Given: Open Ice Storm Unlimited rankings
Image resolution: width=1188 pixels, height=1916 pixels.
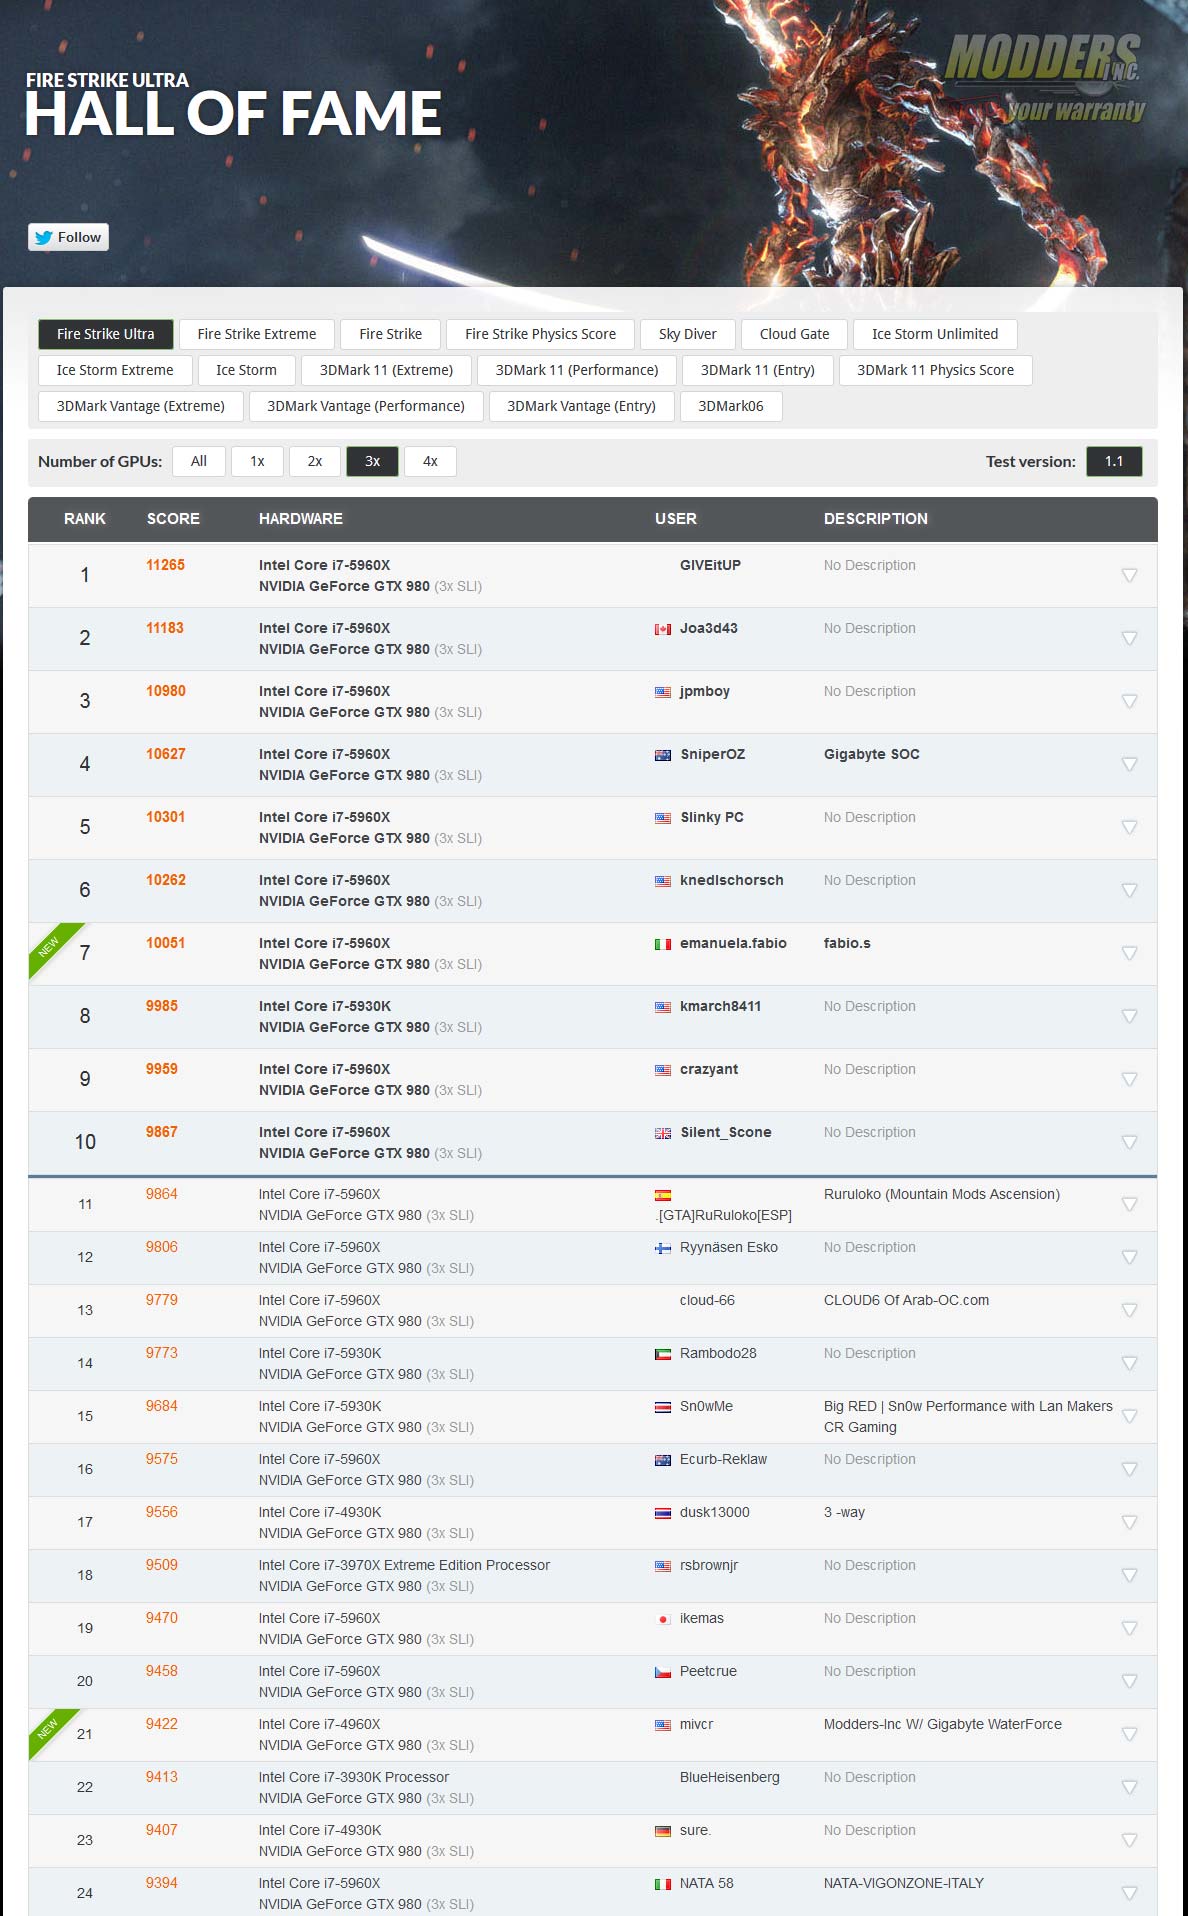Looking at the screenshot, I should 935,334.
